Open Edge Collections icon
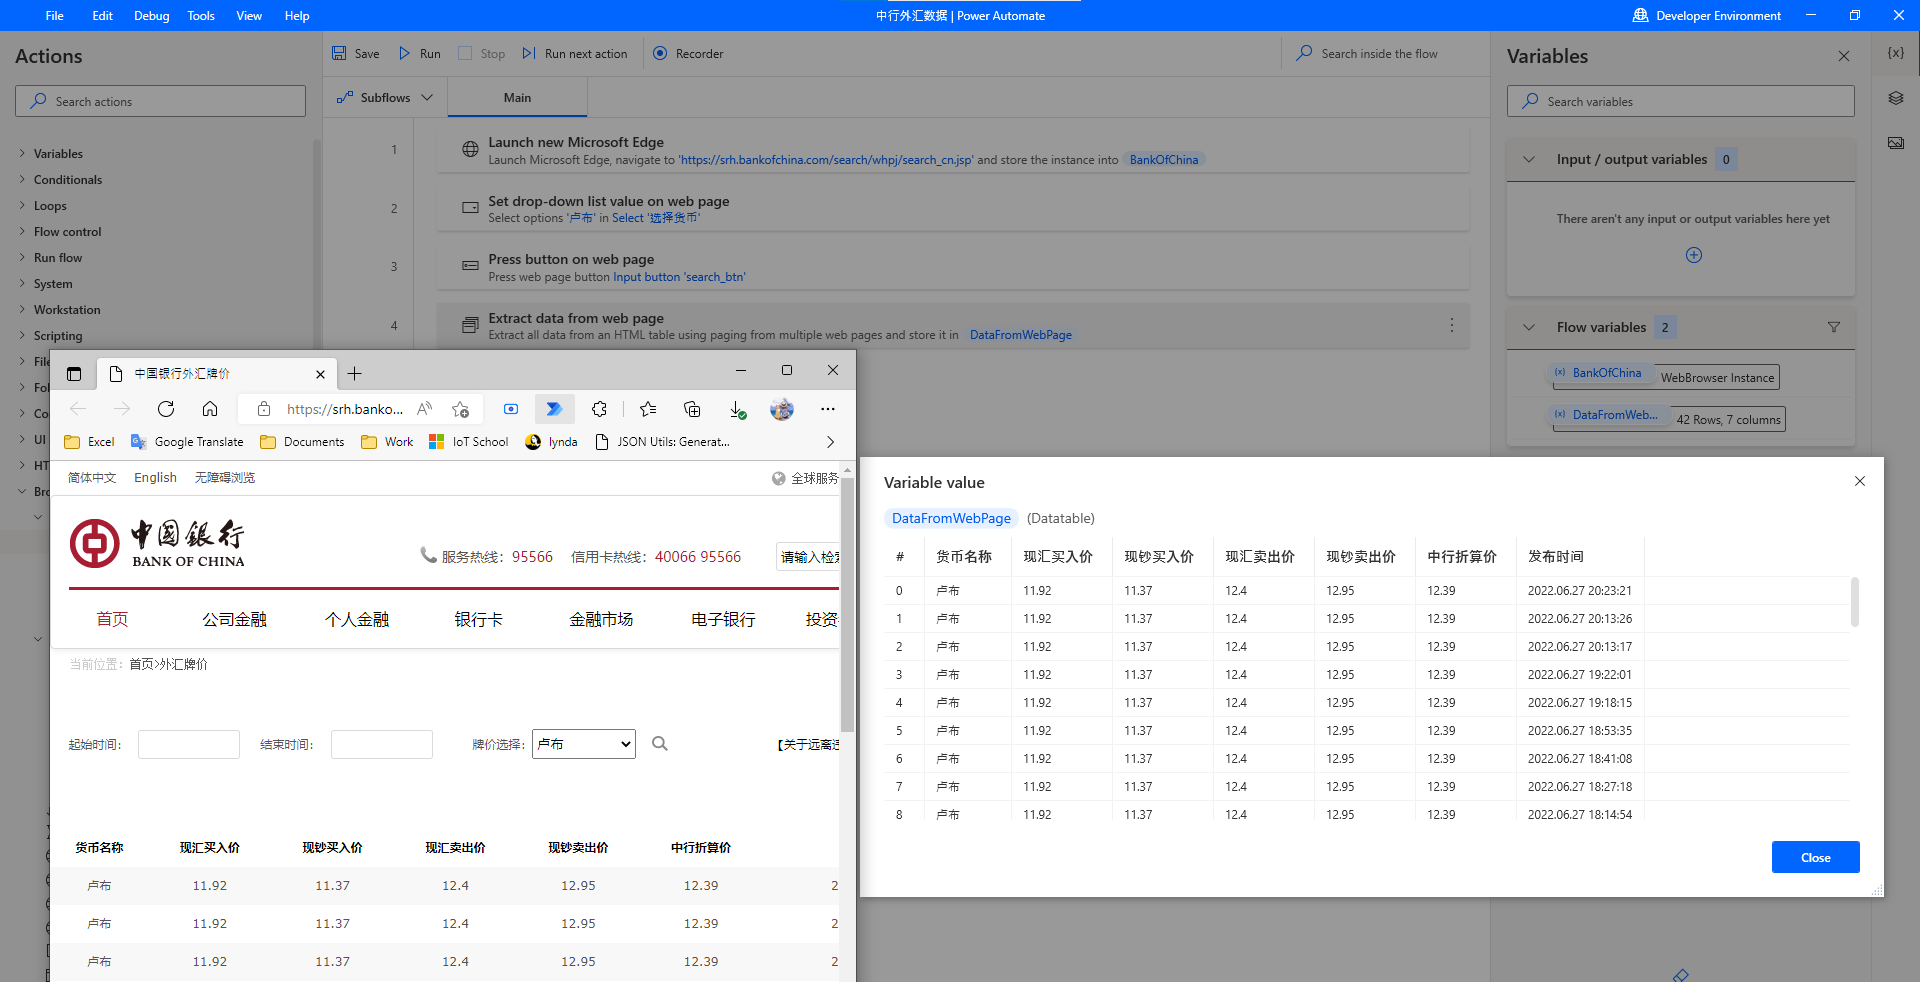This screenshot has width=1920, height=982. [x=692, y=409]
